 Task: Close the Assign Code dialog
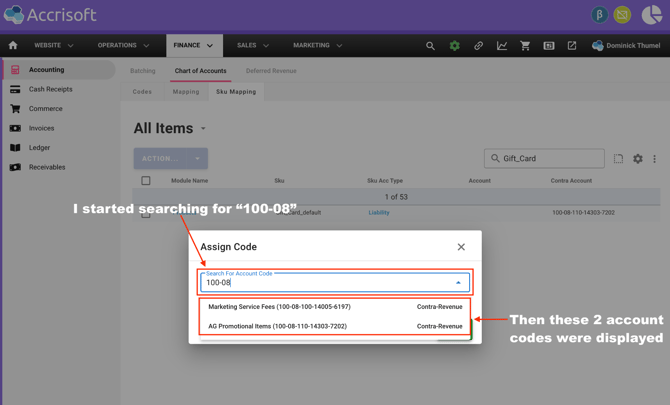tap(461, 247)
